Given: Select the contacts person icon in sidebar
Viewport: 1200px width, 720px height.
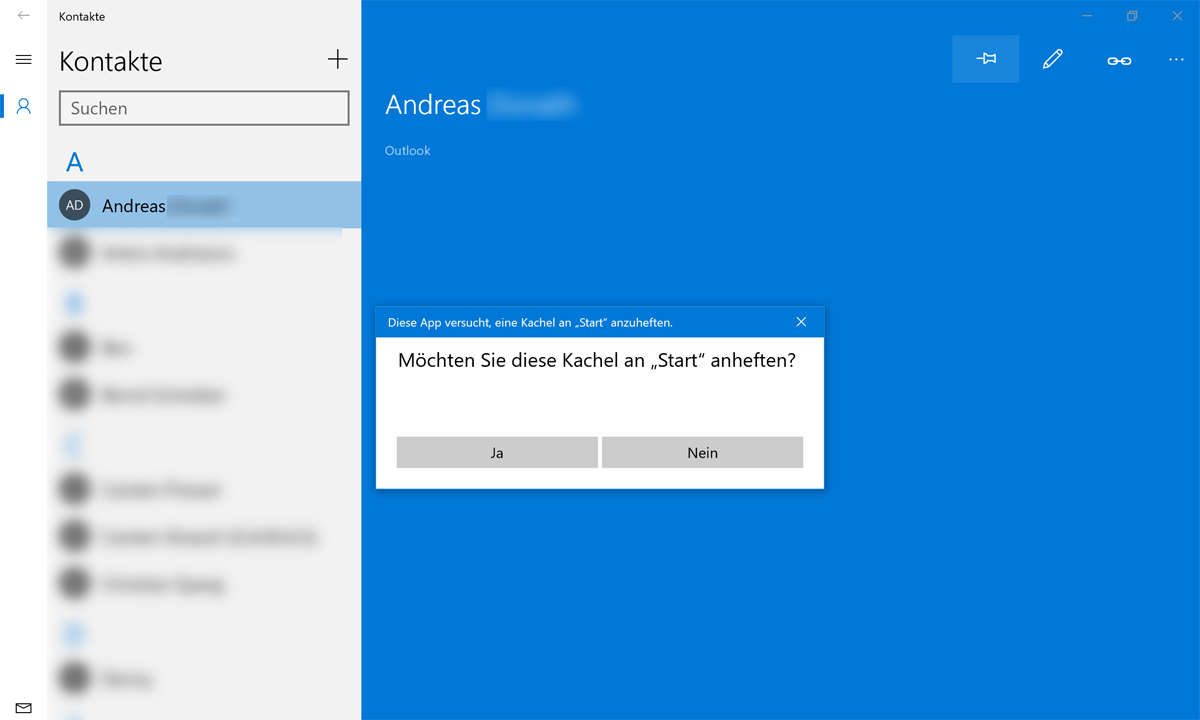Looking at the screenshot, I should (x=23, y=105).
